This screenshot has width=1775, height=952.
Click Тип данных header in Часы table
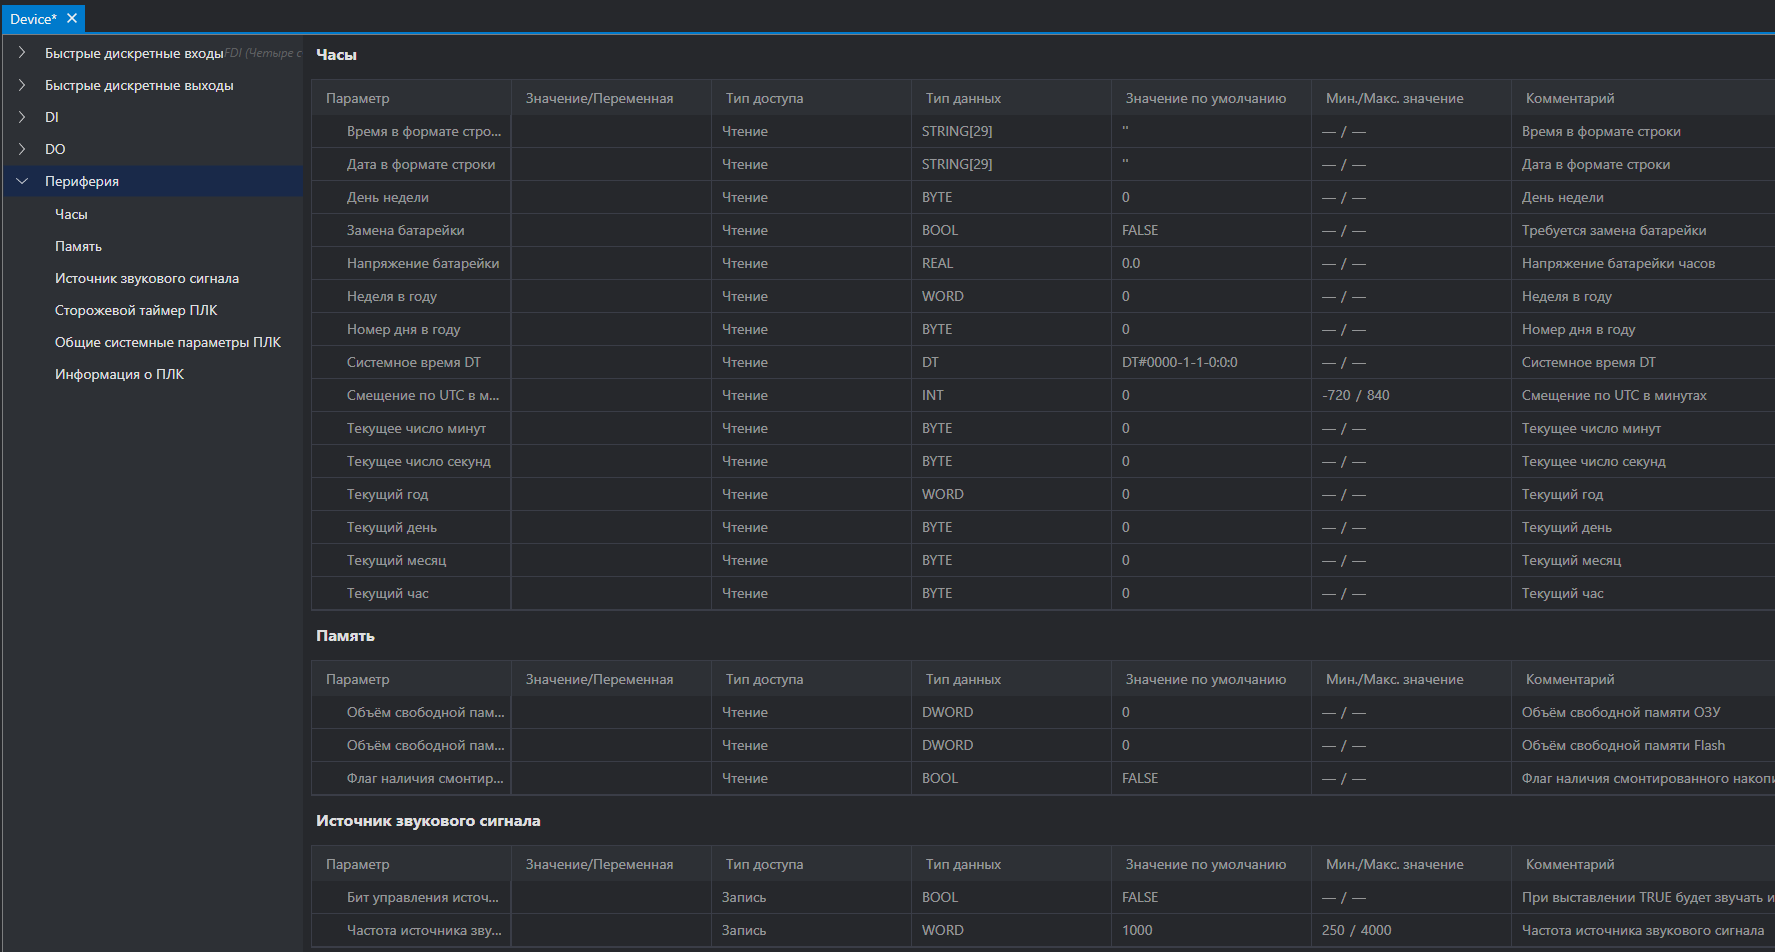point(1011,98)
